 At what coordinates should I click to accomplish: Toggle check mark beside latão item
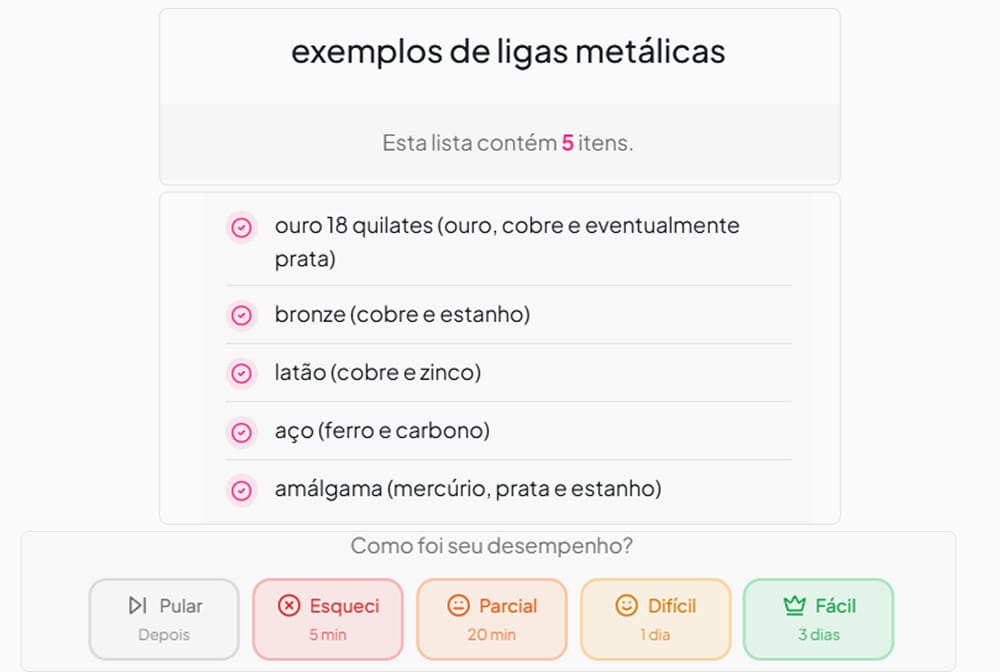[x=241, y=374]
